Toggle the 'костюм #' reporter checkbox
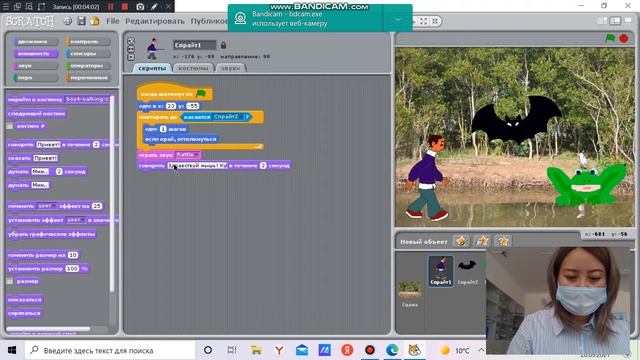The image size is (640, 360). [10, 126]
